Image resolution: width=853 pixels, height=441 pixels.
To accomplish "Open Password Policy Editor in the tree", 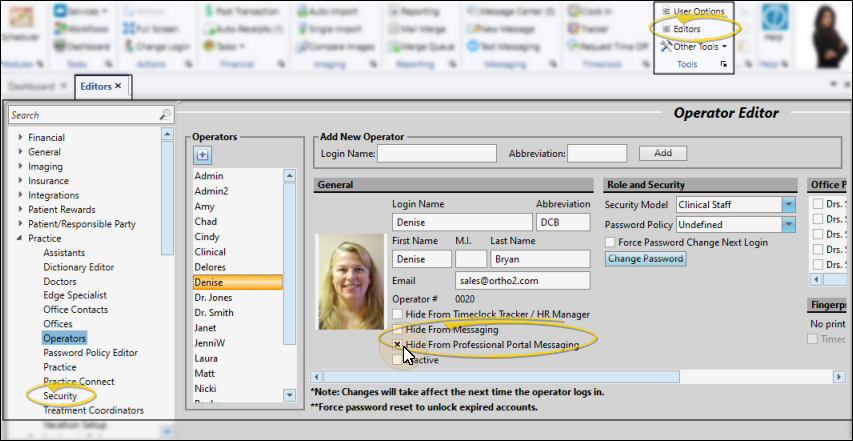I will coord(90,352).
